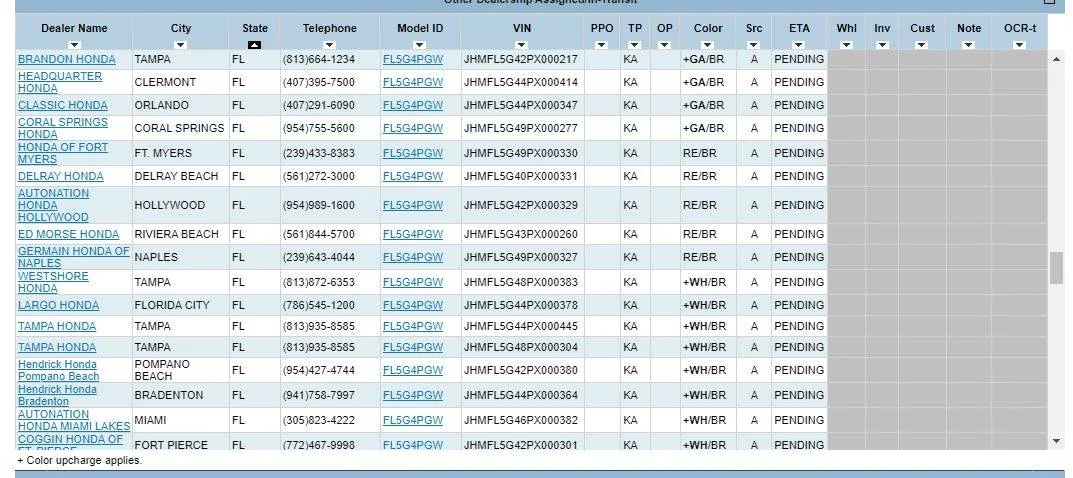Image resolution: width=1073 pixels, height=478 pixels.
Task: Open the Dealer Name column filter dropdown
Action: coord(74,45)
